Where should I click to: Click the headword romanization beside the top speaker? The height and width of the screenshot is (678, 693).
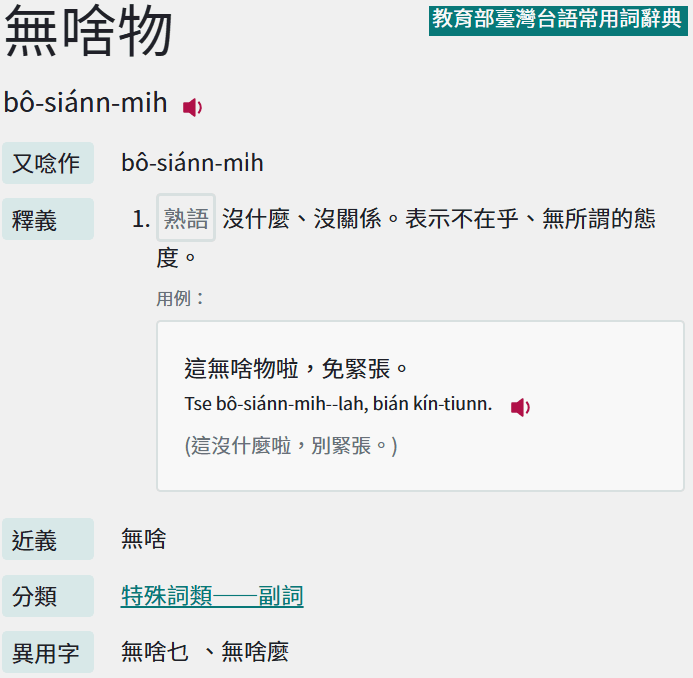coord(85,103)
